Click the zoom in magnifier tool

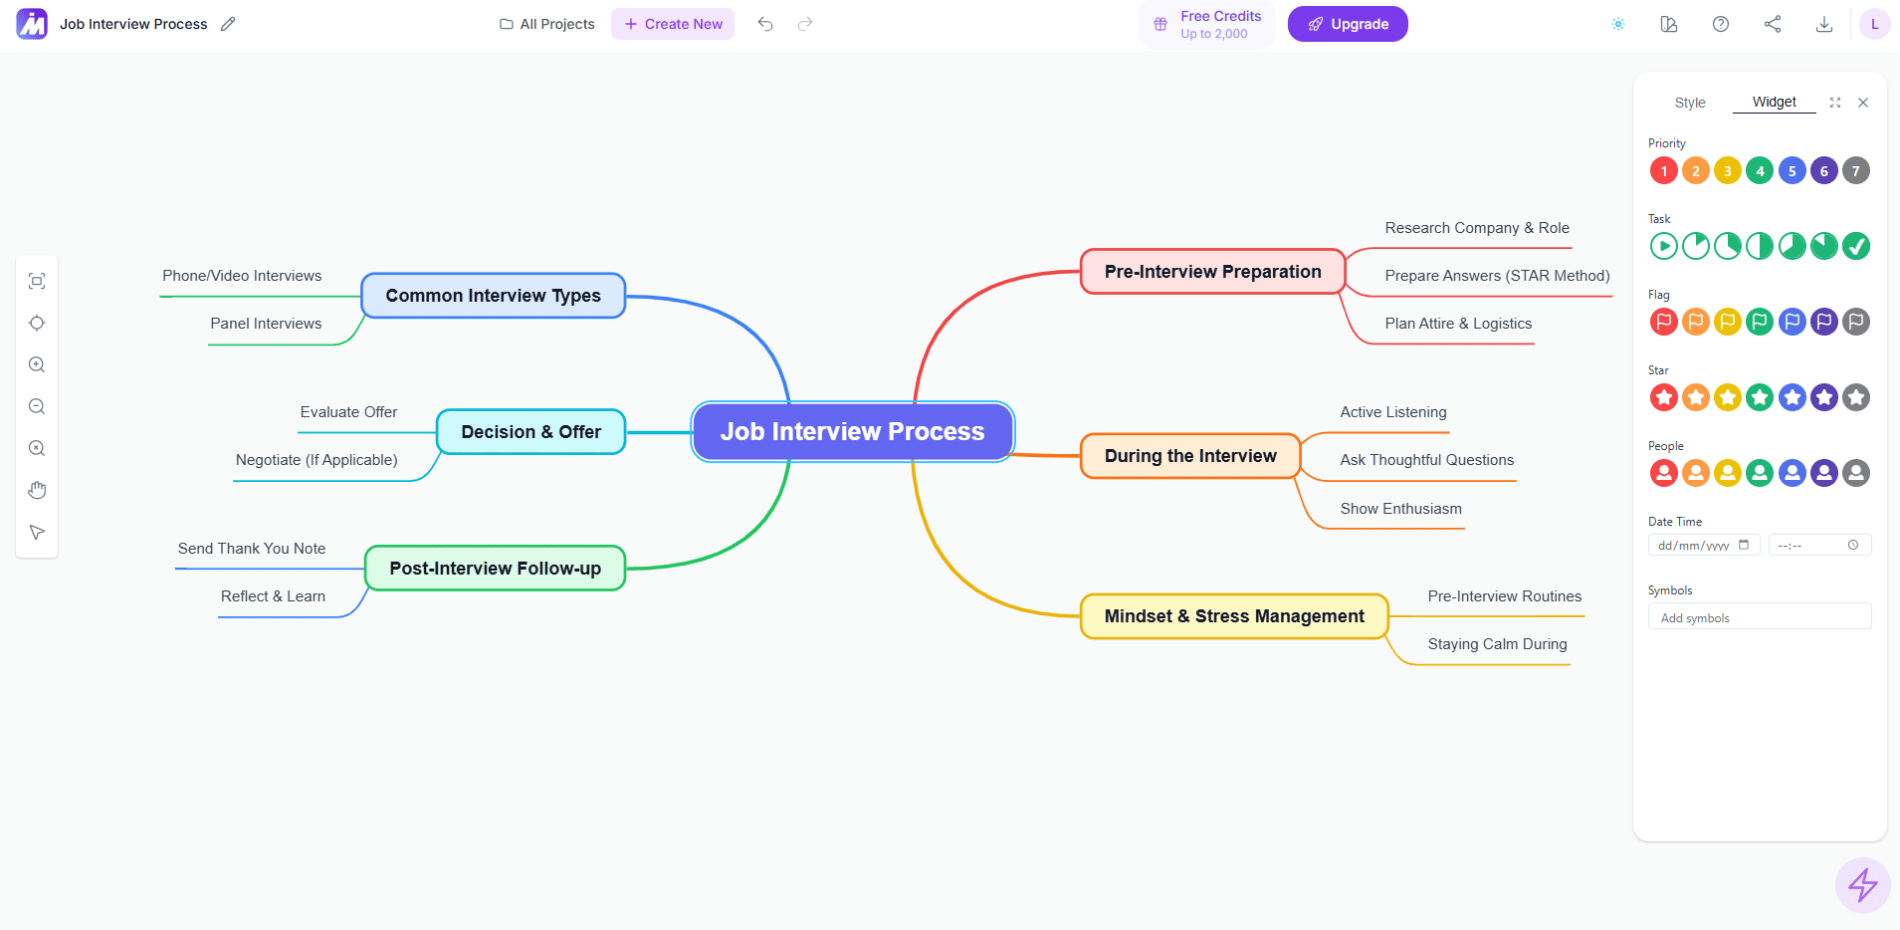[x=37, y=364]
